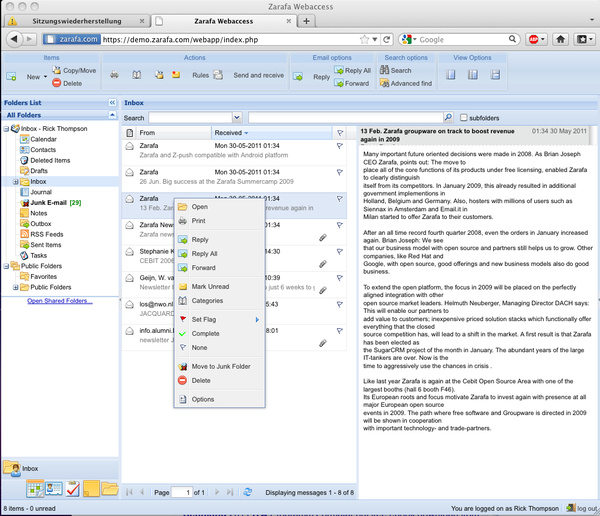
Task: Click the browser back button
Action: pos(14,39)
